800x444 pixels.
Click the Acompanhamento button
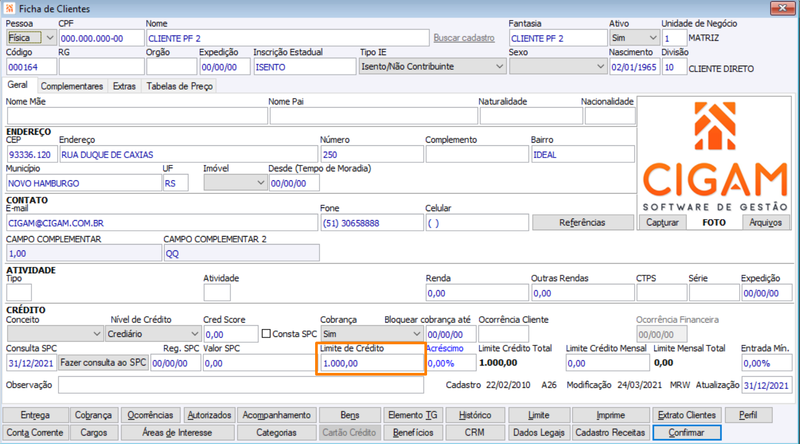click(277, 415)
